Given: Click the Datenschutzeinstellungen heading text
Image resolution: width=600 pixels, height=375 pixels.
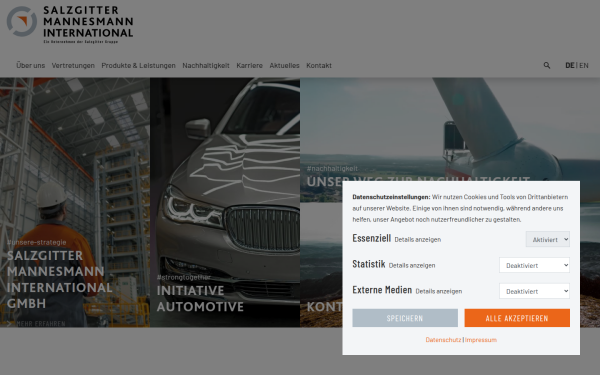Looking at the screenshot, I should point(391,197).
